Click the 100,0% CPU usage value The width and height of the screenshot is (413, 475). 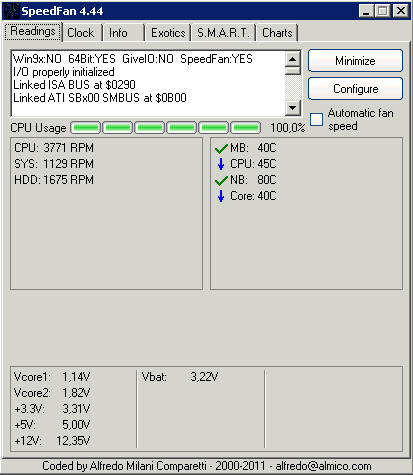coord(287,128)
